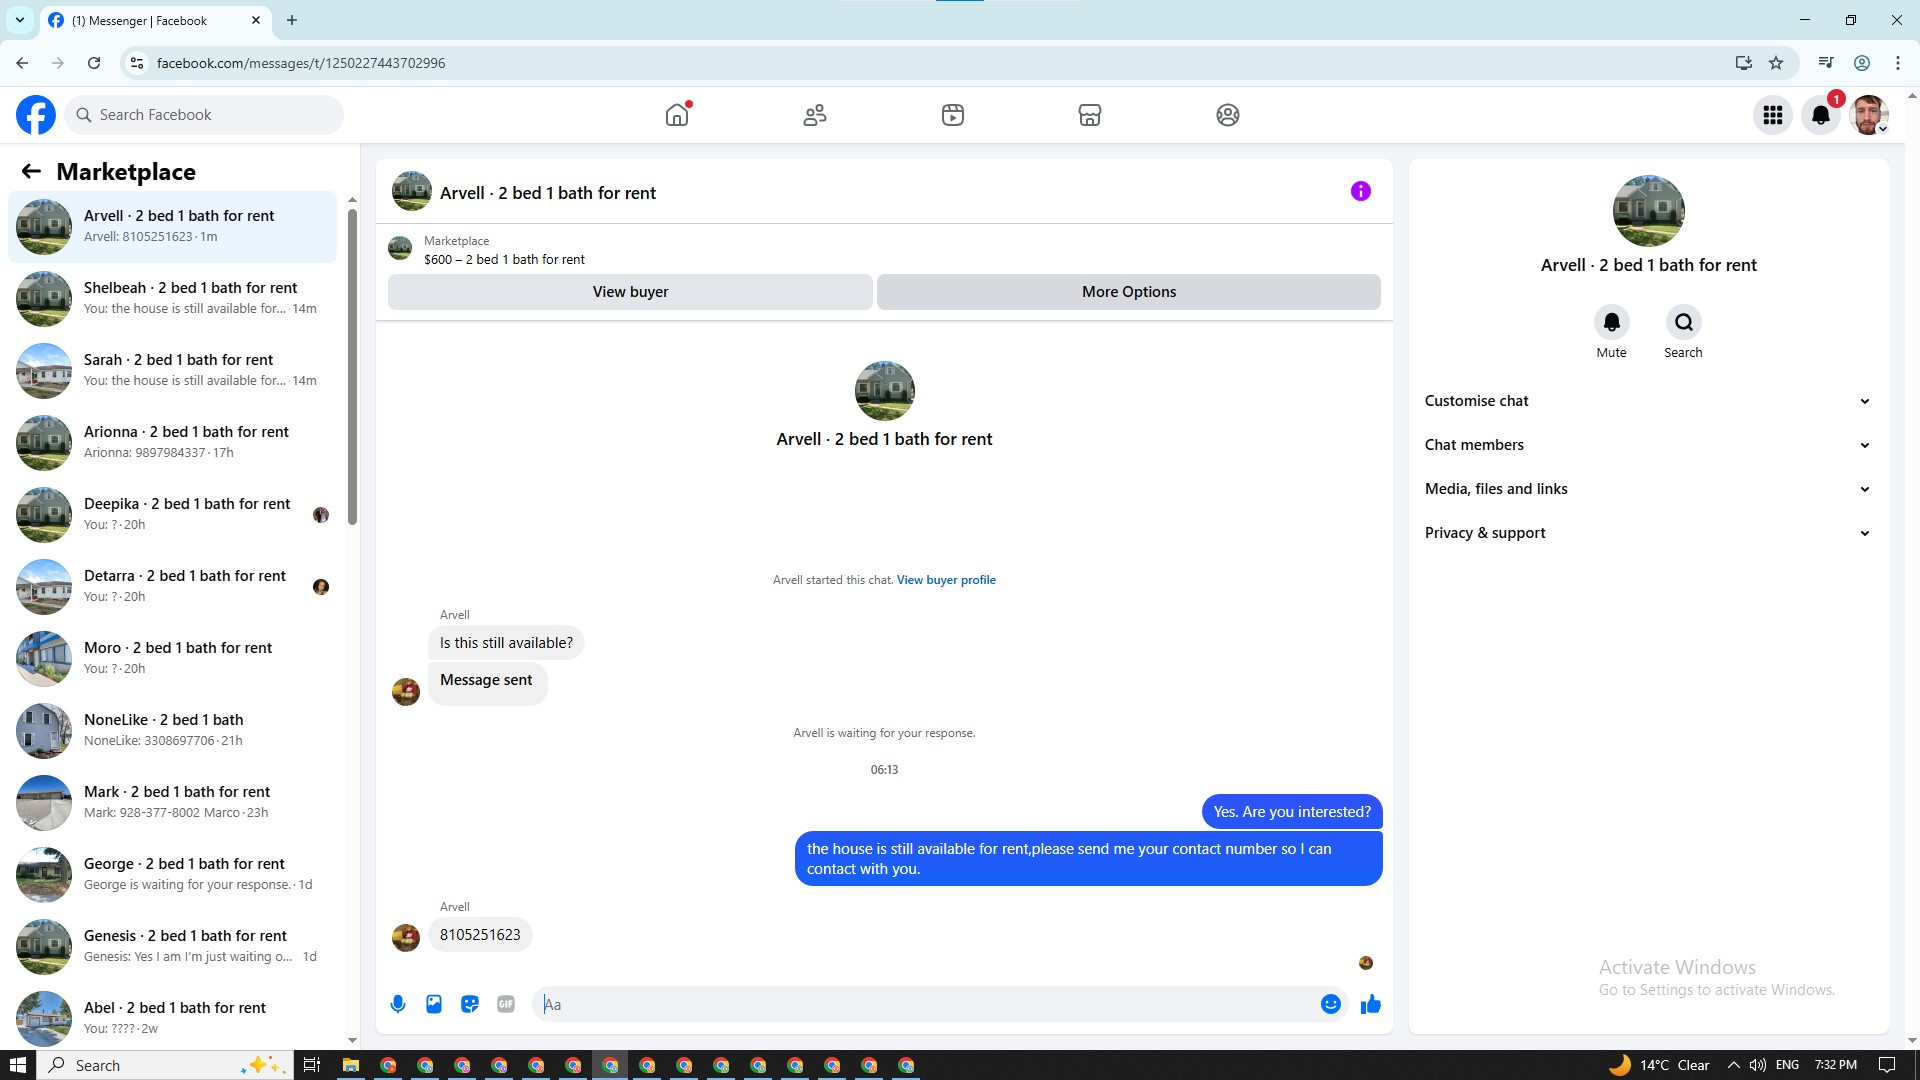Attach a file using the image icon
Screen dimensions: 1920x1080
tap(434, 1004)
